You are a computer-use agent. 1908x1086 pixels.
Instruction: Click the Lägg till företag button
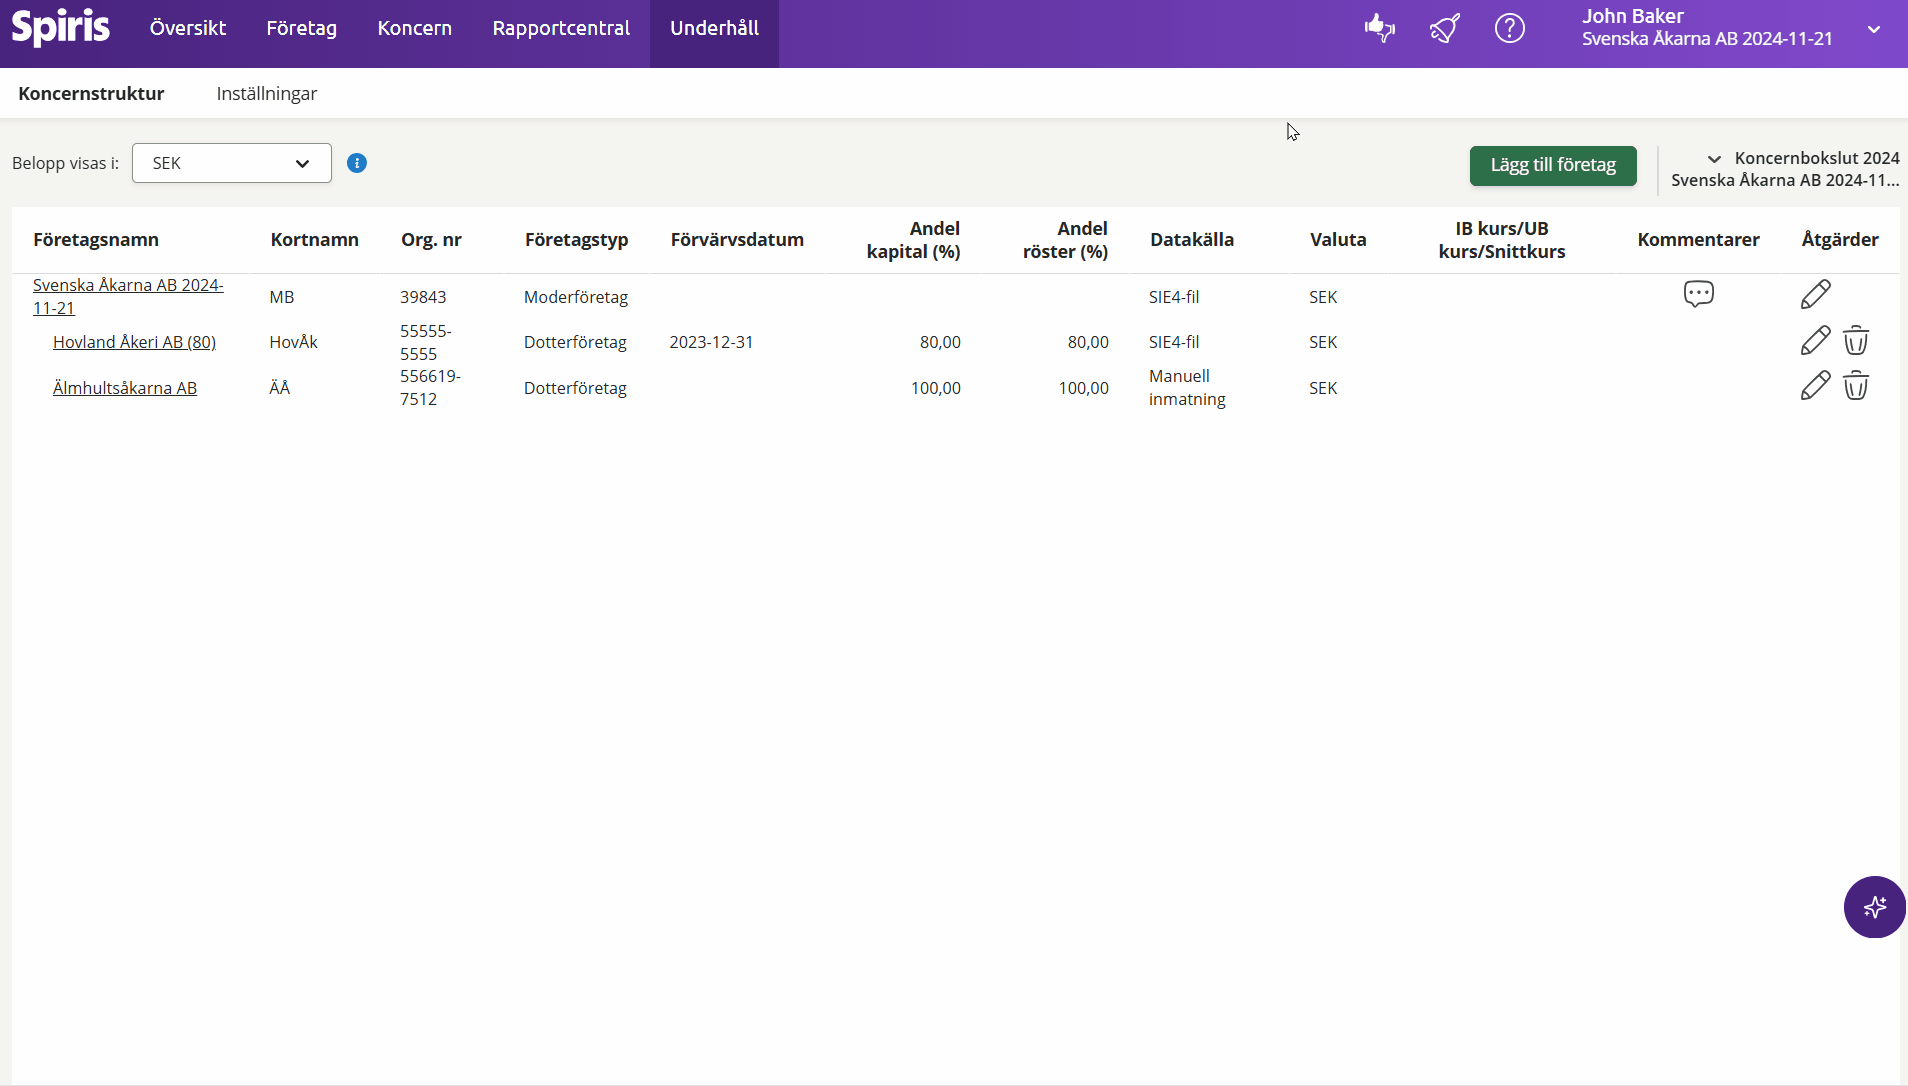coord(1552,165)
